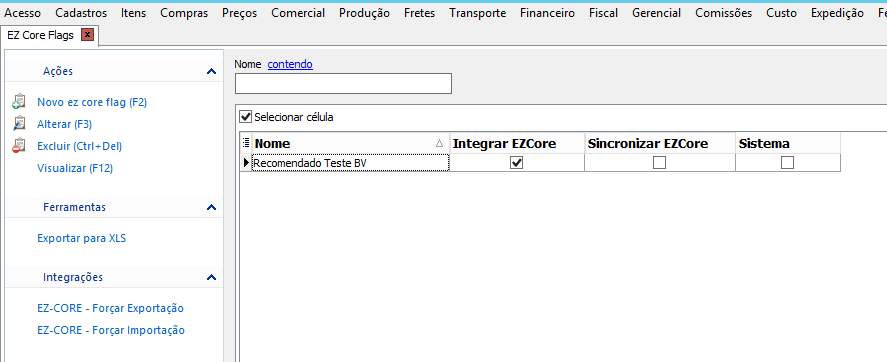Screen dimensions: 887x362
Task: Click the Alterar (F3) clipboard icon
Action: [x=19, y=124]
